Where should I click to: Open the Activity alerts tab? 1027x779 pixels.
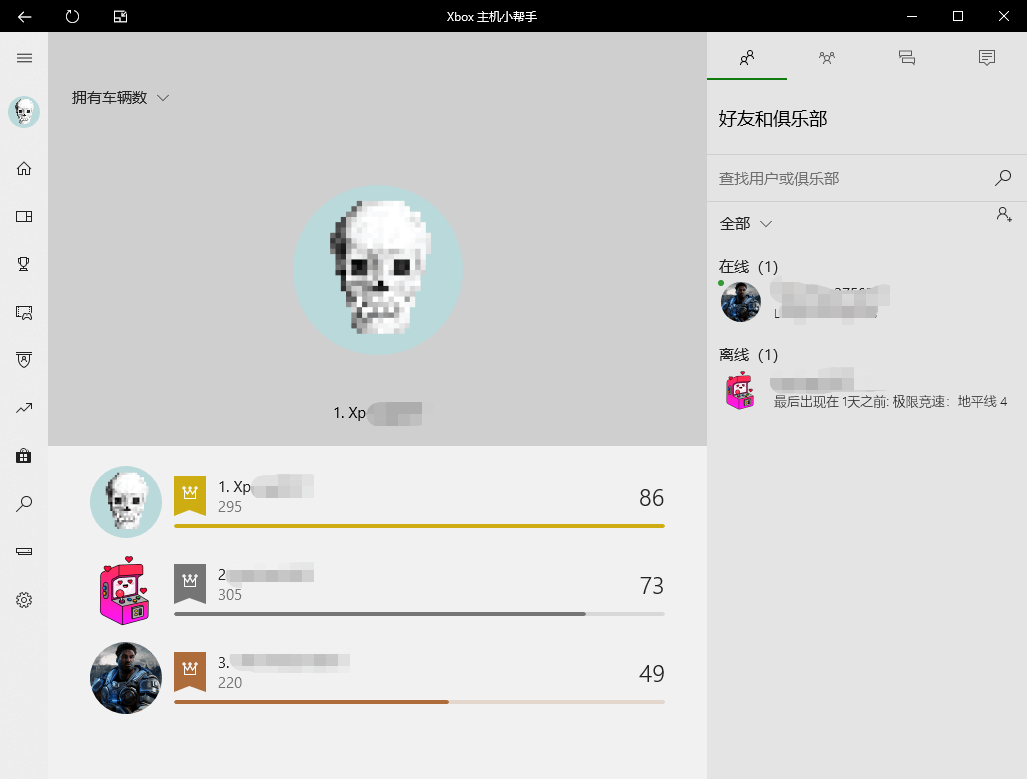986,58
